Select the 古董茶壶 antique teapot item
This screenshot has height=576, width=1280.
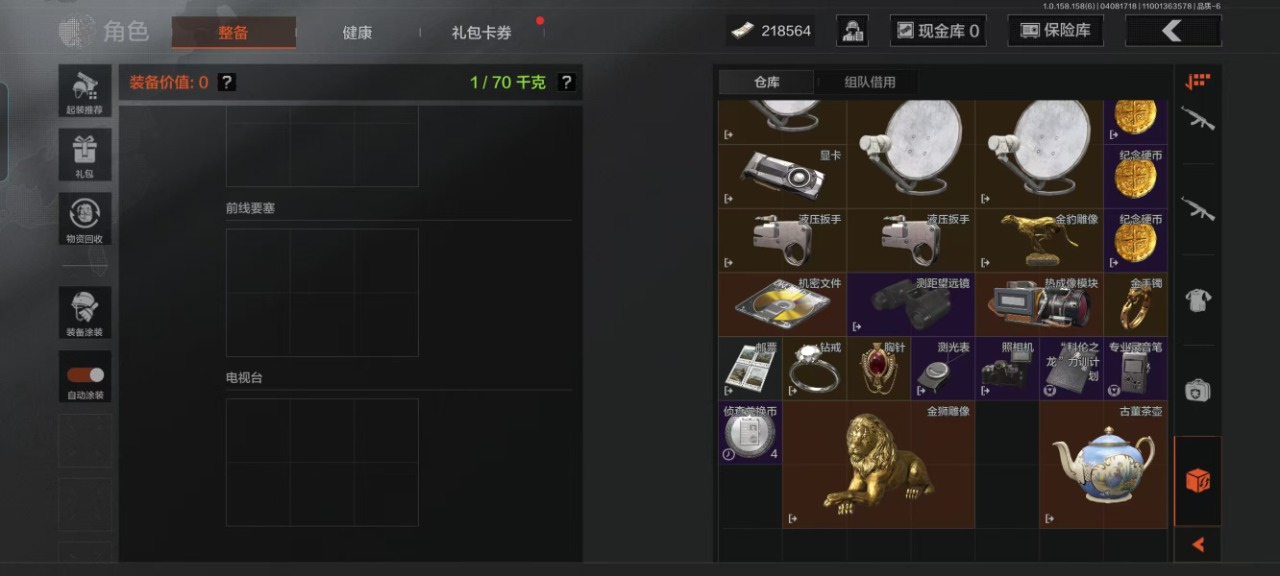coord(1103,464)
